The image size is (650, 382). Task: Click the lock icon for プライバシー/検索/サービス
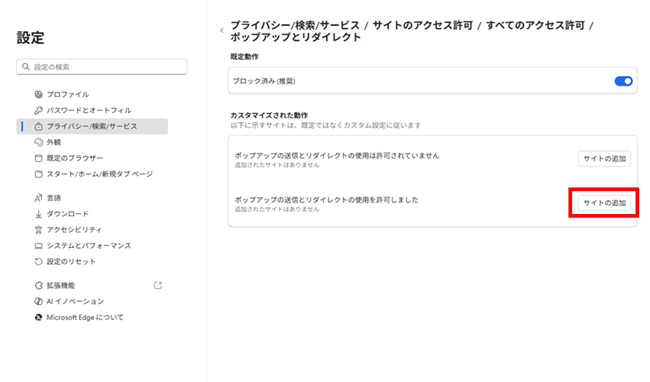[x=39, y=126]
